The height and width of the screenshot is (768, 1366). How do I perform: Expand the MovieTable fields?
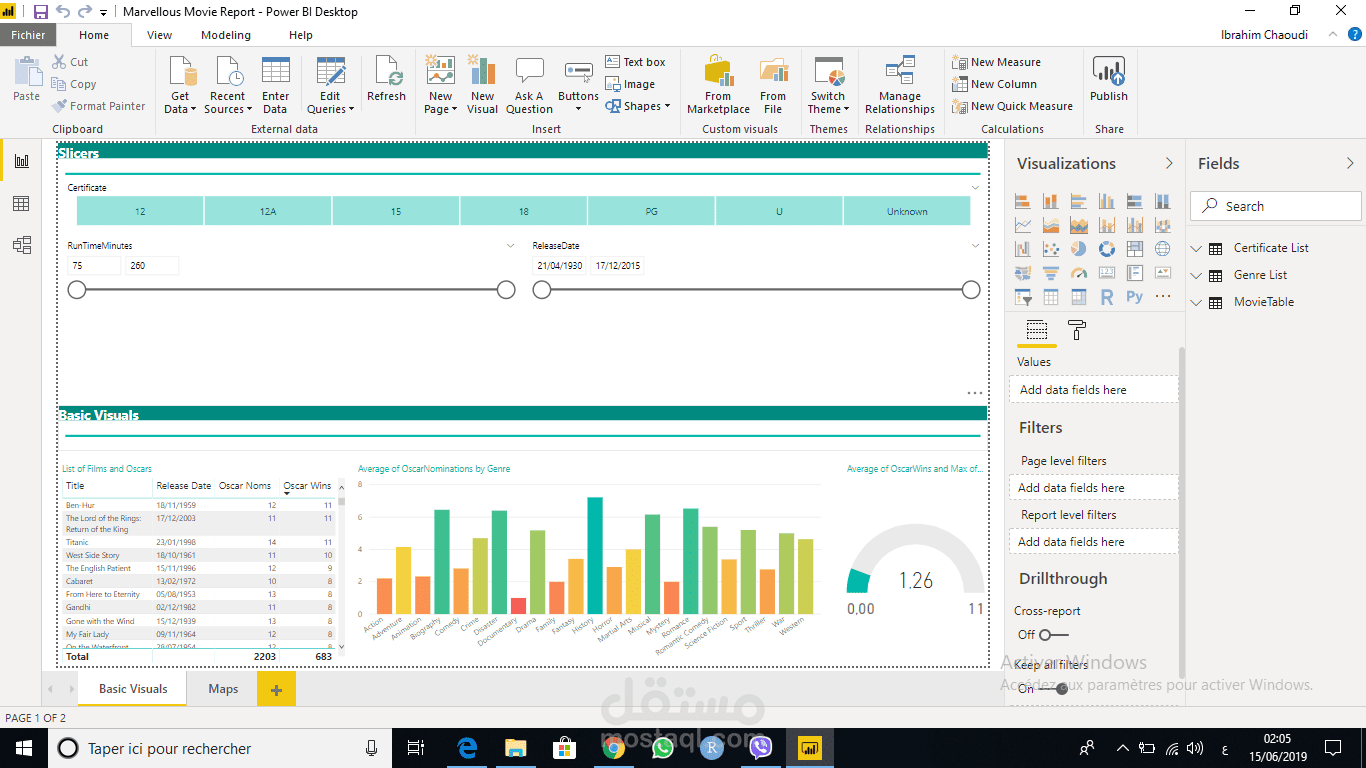[x=1197, y=302]
